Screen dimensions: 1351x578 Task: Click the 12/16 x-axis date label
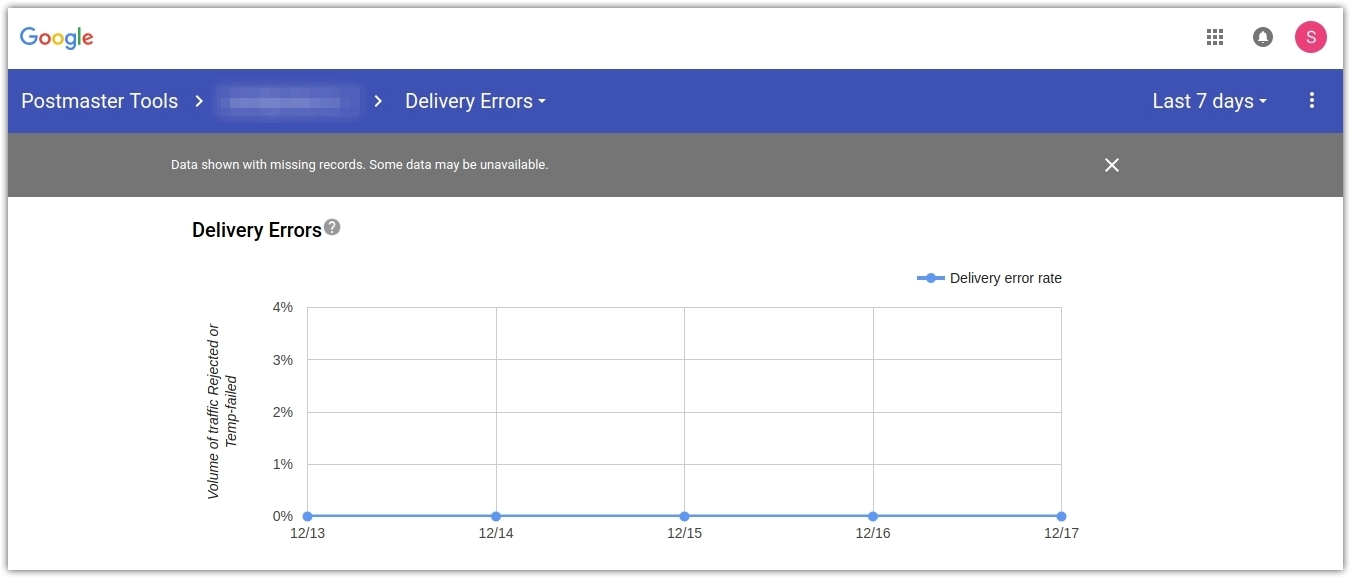(873, 534)
